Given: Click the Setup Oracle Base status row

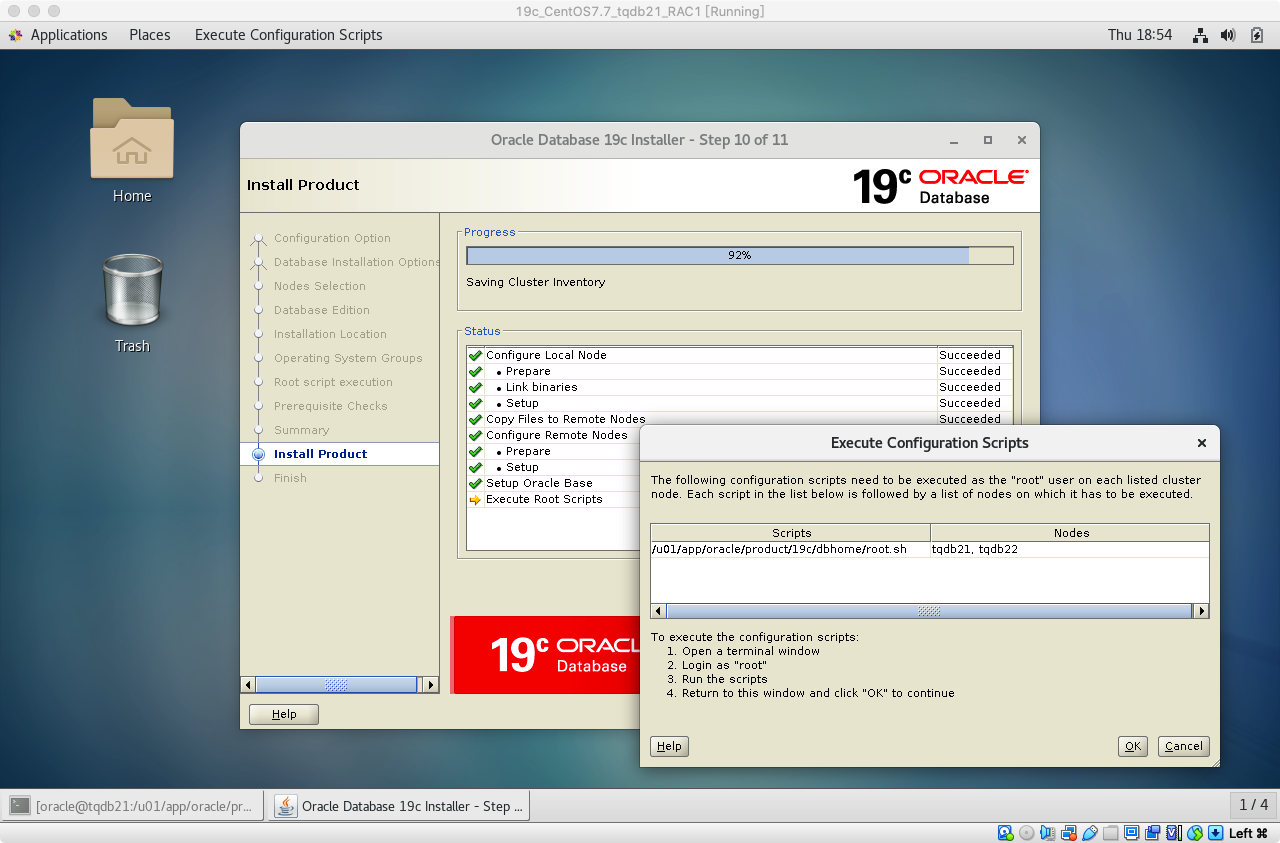Looking at the screenshot, I should [553, 483].
